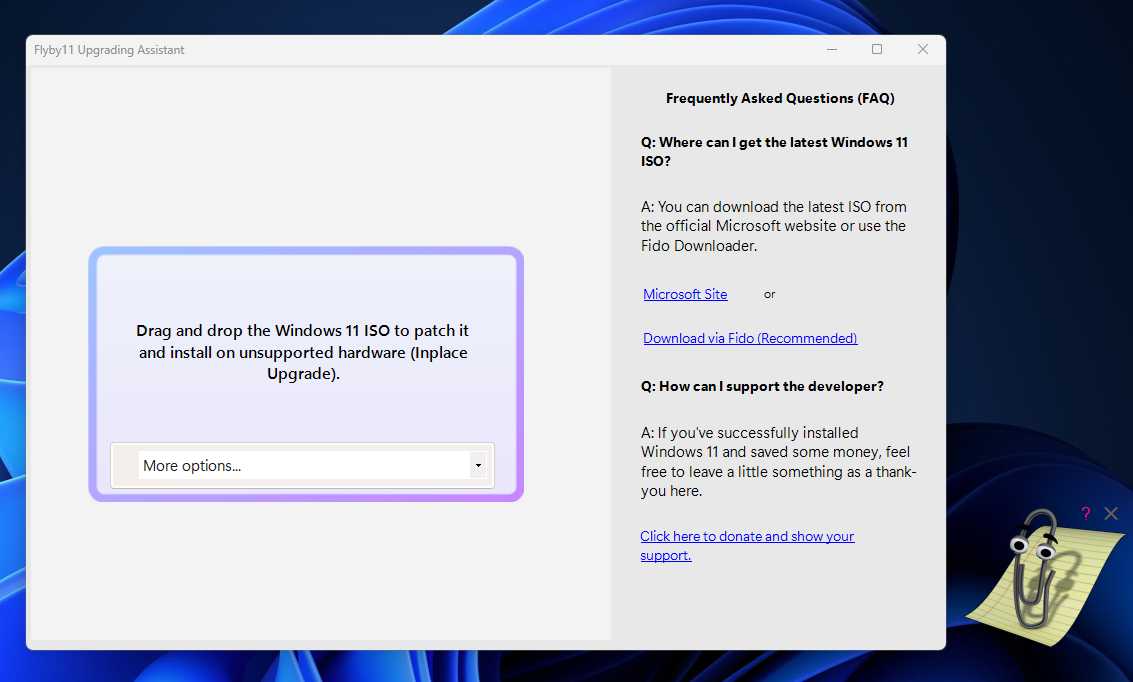Click question 'Where can I get the latest Windows 11 ISO?'
The width and height of the screenshot is (1133, 682).
click(774, 152)
